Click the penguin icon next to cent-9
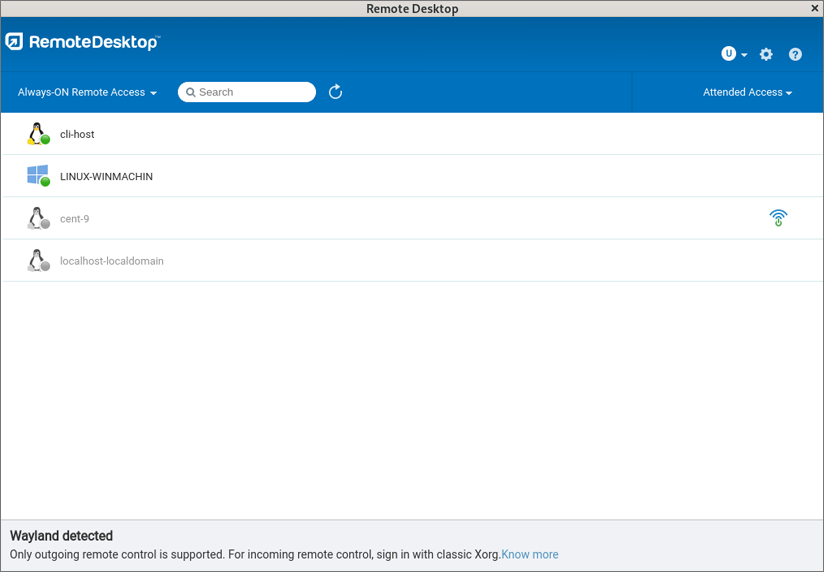 pyautogui.click(x=38, y=219)
